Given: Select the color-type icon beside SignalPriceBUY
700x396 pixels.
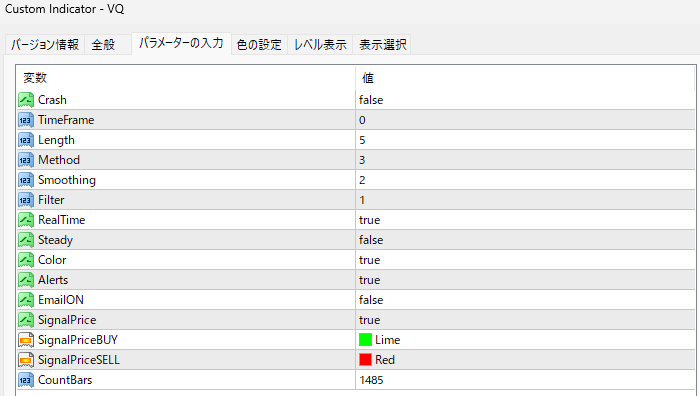Looking at the screenshot, I should pos(26,340).
